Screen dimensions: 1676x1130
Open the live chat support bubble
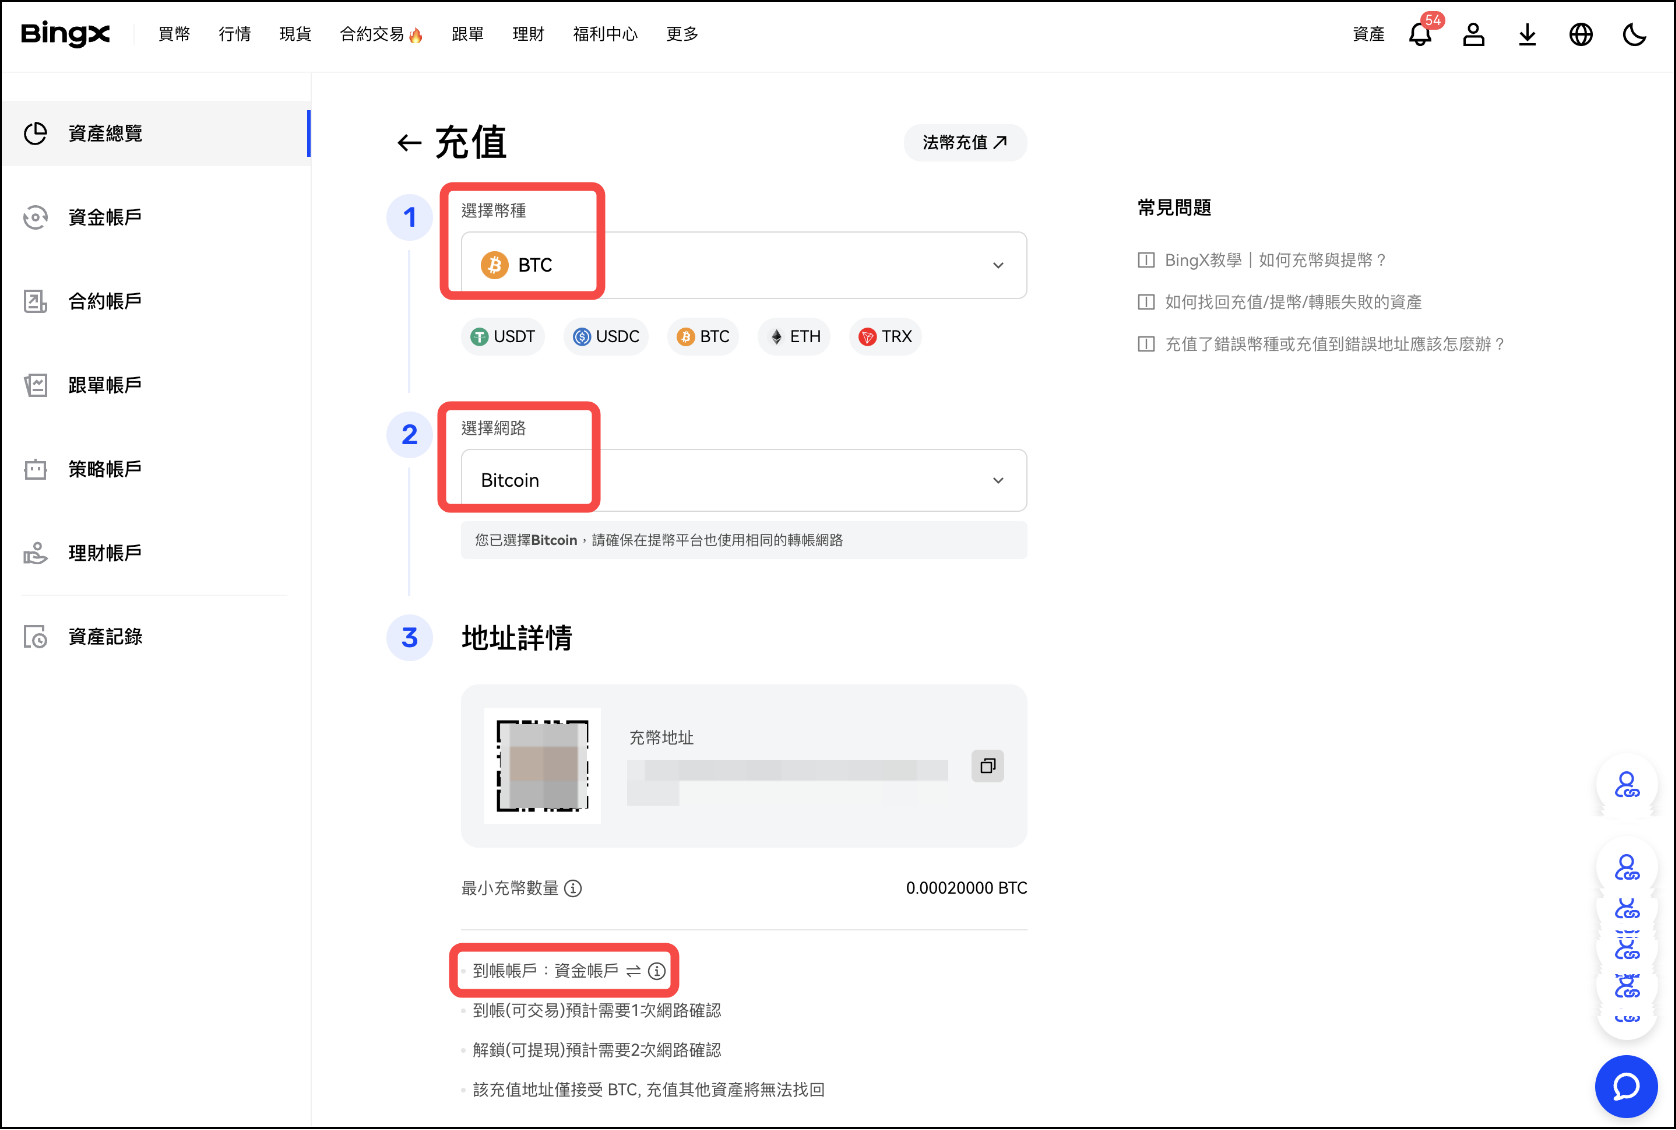pos(1626,1086)
